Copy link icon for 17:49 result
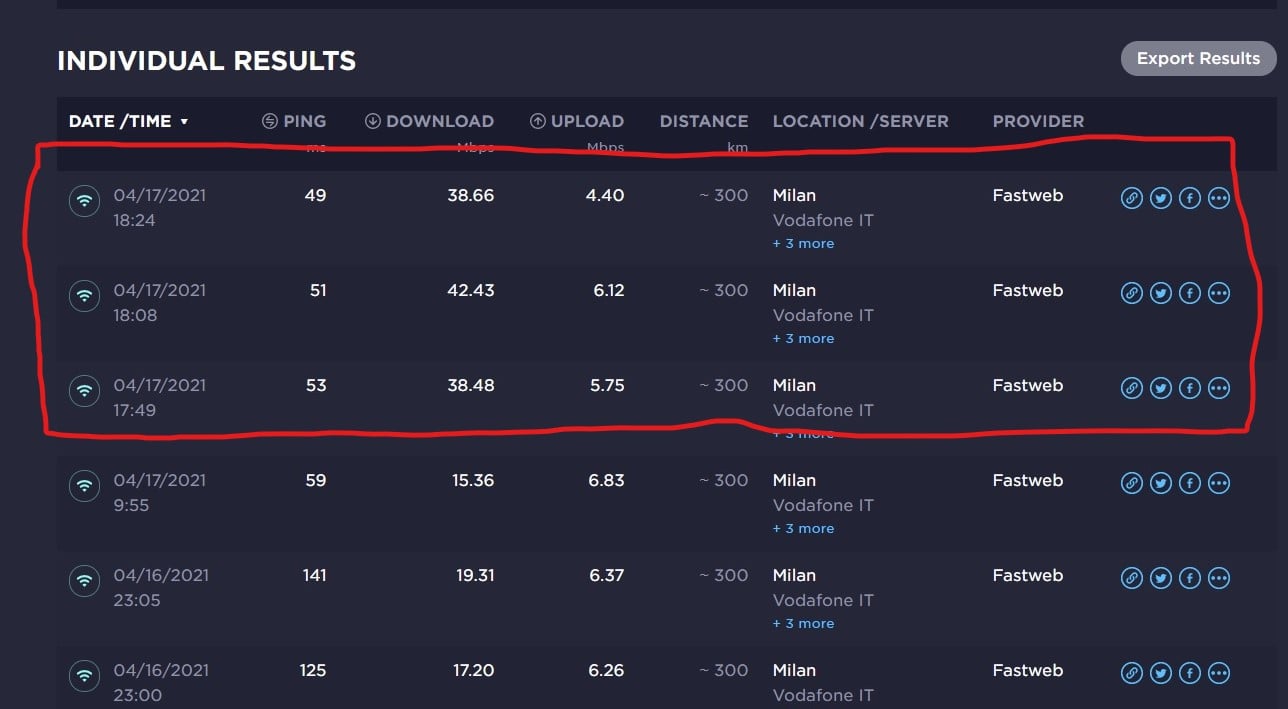Image resolution: width=1288 pixels, height=709 pixels. 1131,388
